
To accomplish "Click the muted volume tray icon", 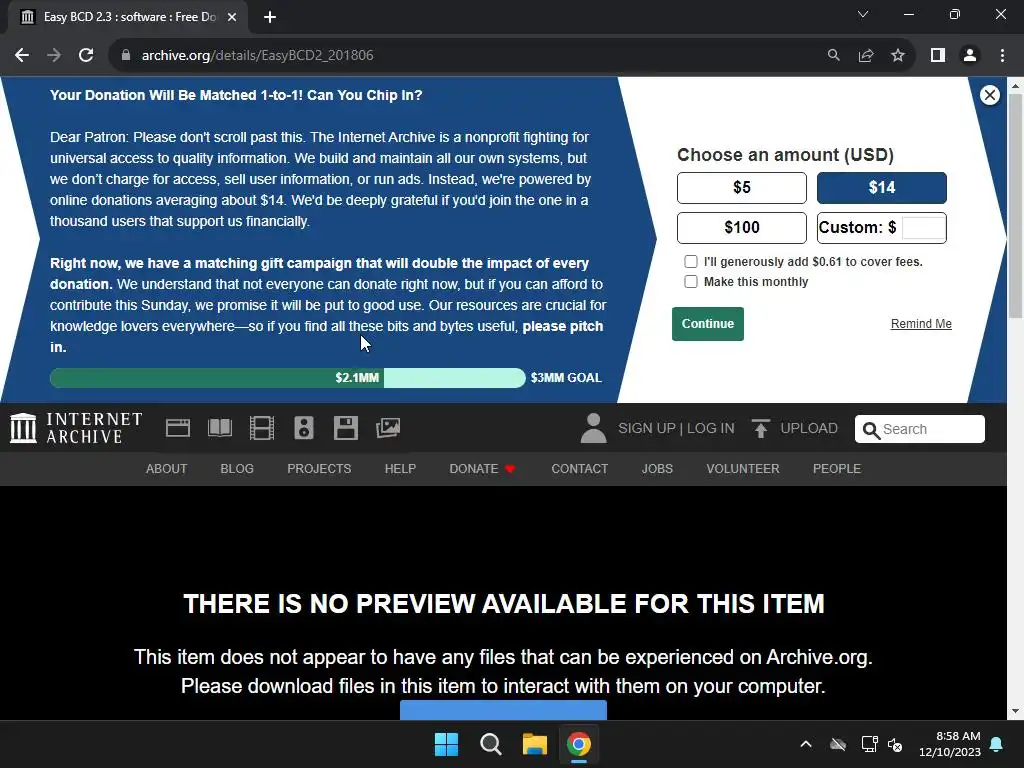I will [895, 744].
